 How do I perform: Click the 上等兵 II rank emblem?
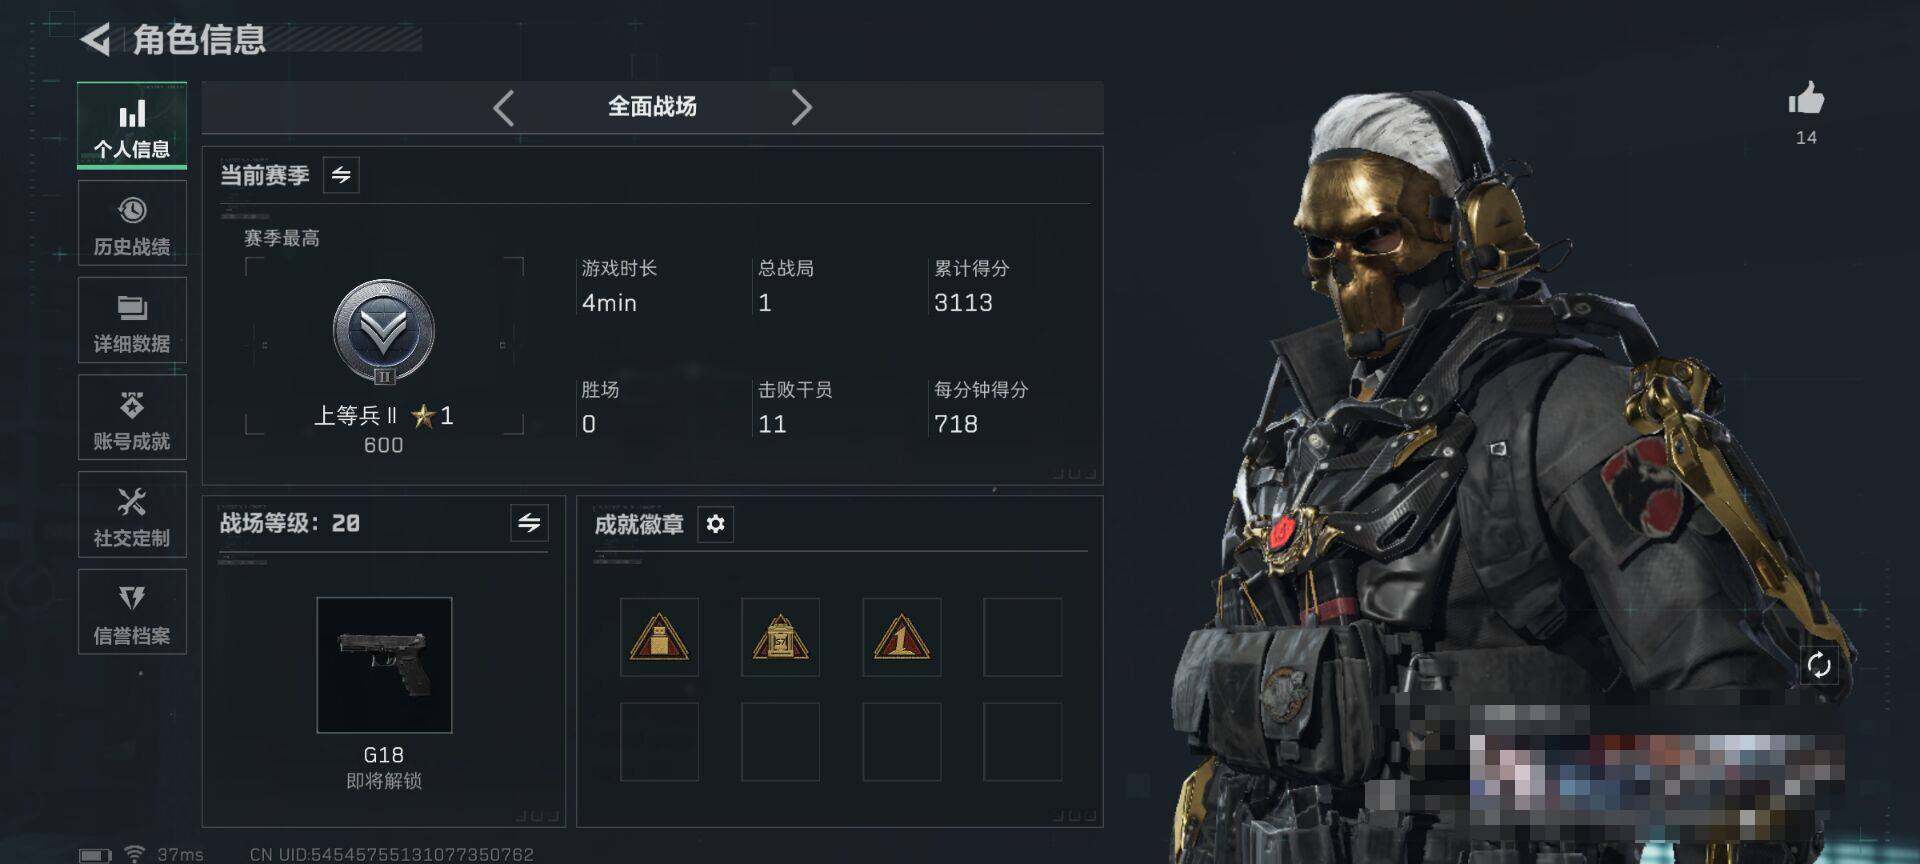pos(384,332)
